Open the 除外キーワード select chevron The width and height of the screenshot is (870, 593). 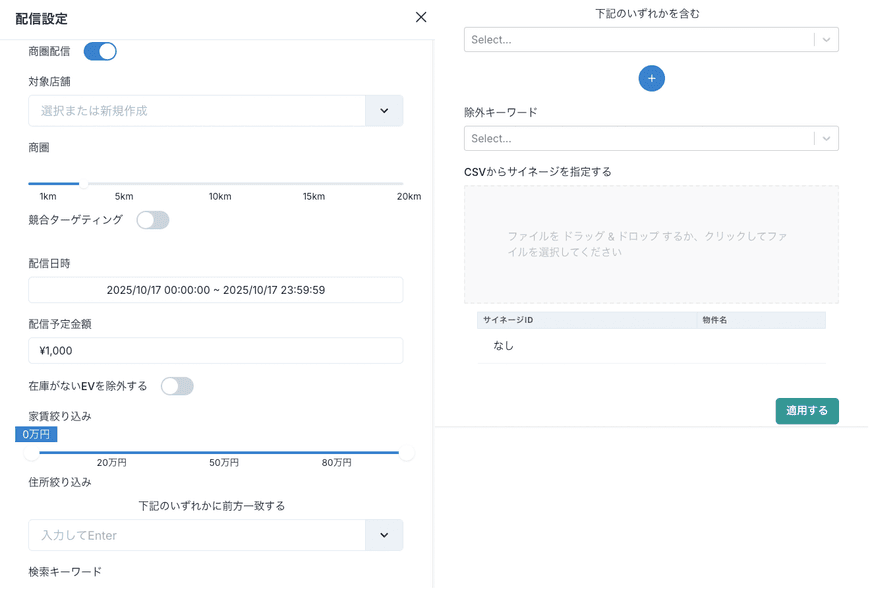point(826,139)
